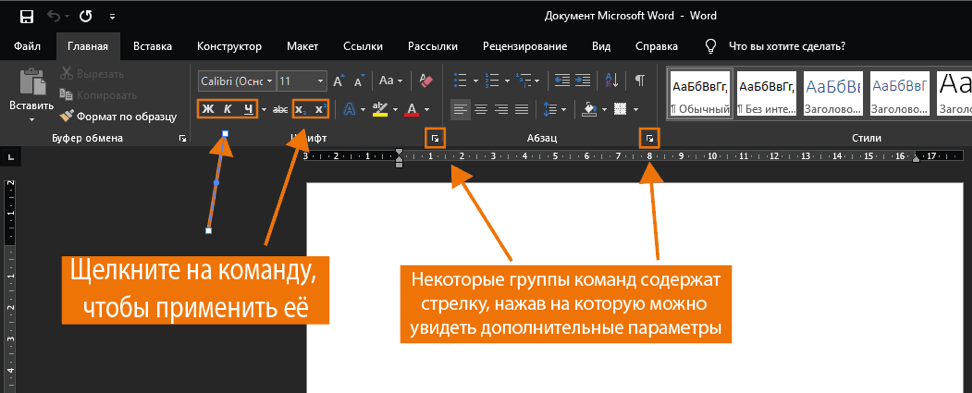972x393 pixels.
Task: Toggle subscript x₂ formatting
Action: [x=301, y=110]
